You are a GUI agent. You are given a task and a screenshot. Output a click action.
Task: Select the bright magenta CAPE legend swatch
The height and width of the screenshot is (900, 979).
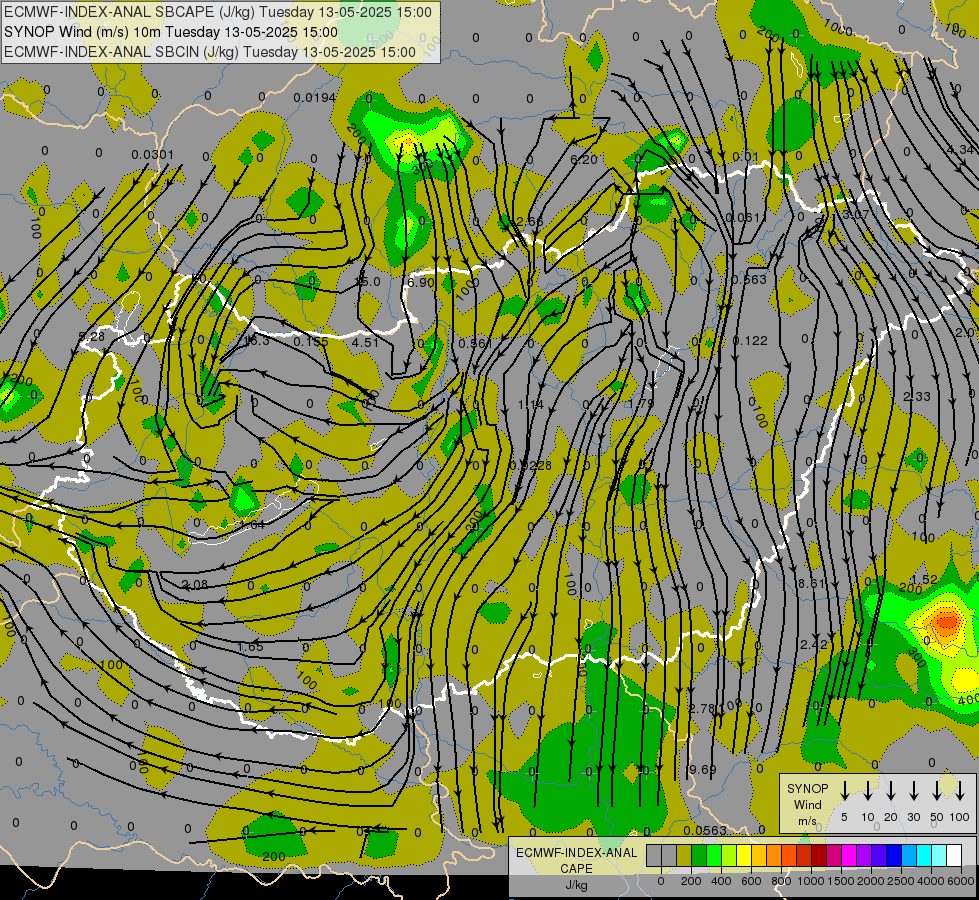pyautogui.click(x=849, y=855)
